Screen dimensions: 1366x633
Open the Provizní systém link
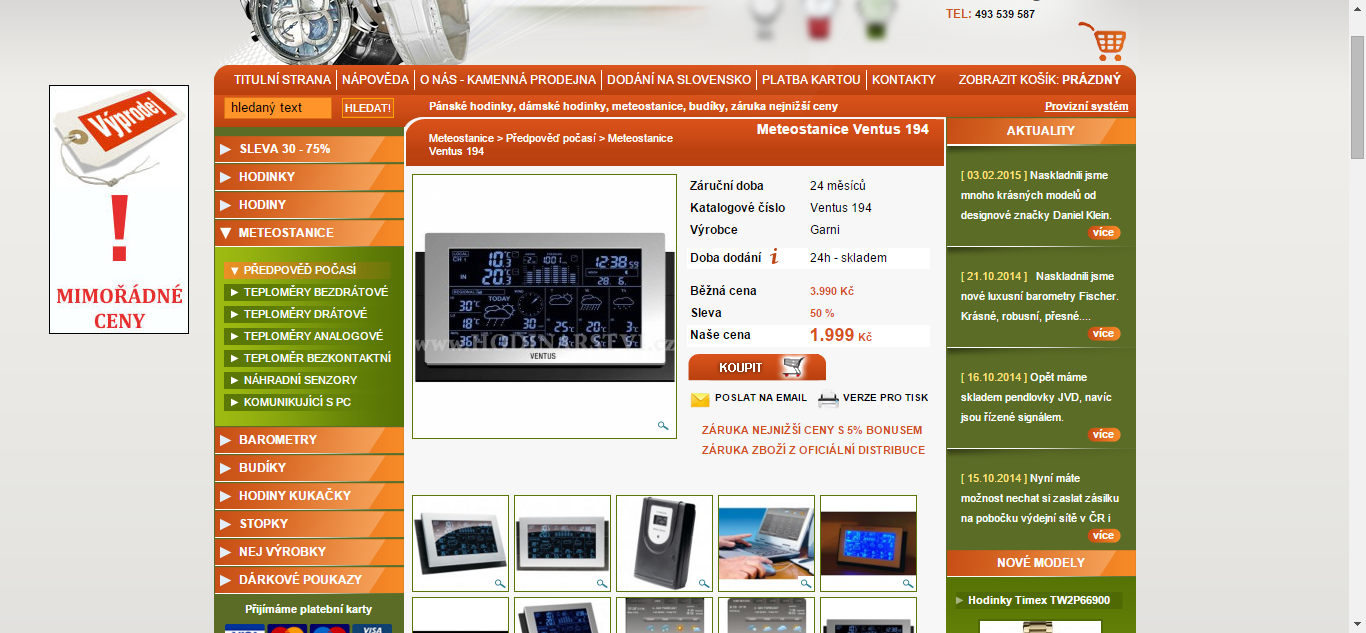[x=1087, y=106]
